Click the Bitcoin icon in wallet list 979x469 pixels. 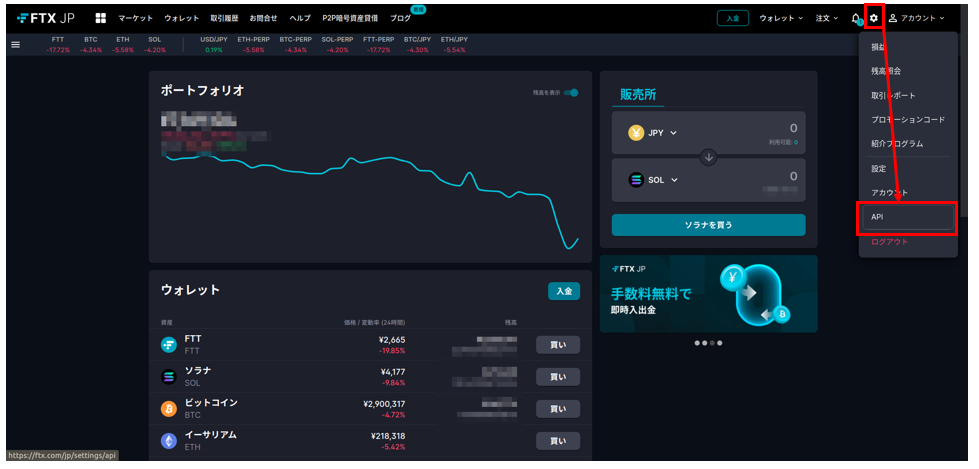click(x=169, y=409)
